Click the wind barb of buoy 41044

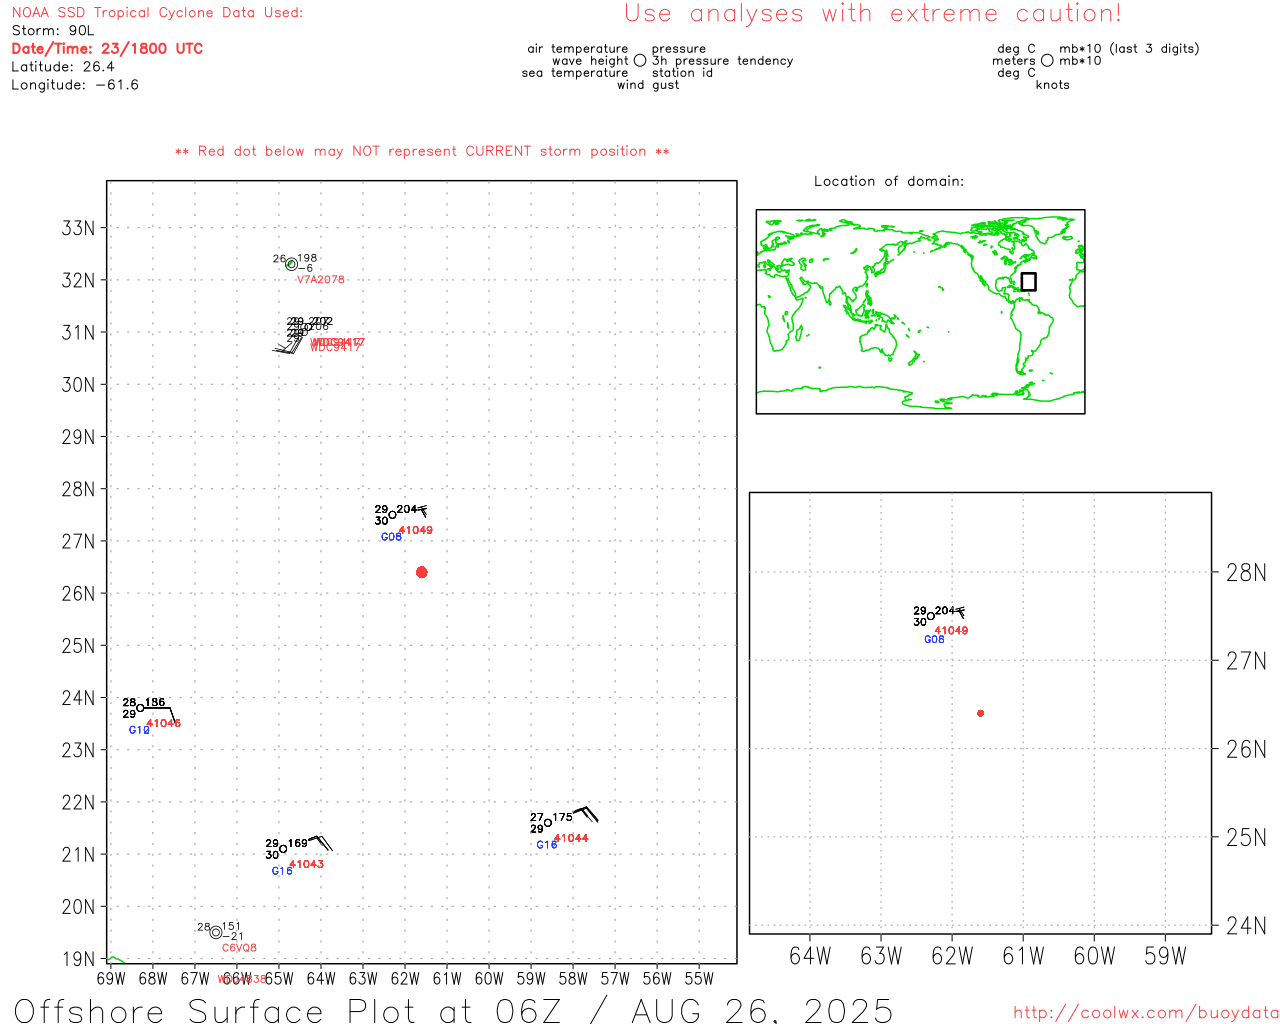(586, 813)
